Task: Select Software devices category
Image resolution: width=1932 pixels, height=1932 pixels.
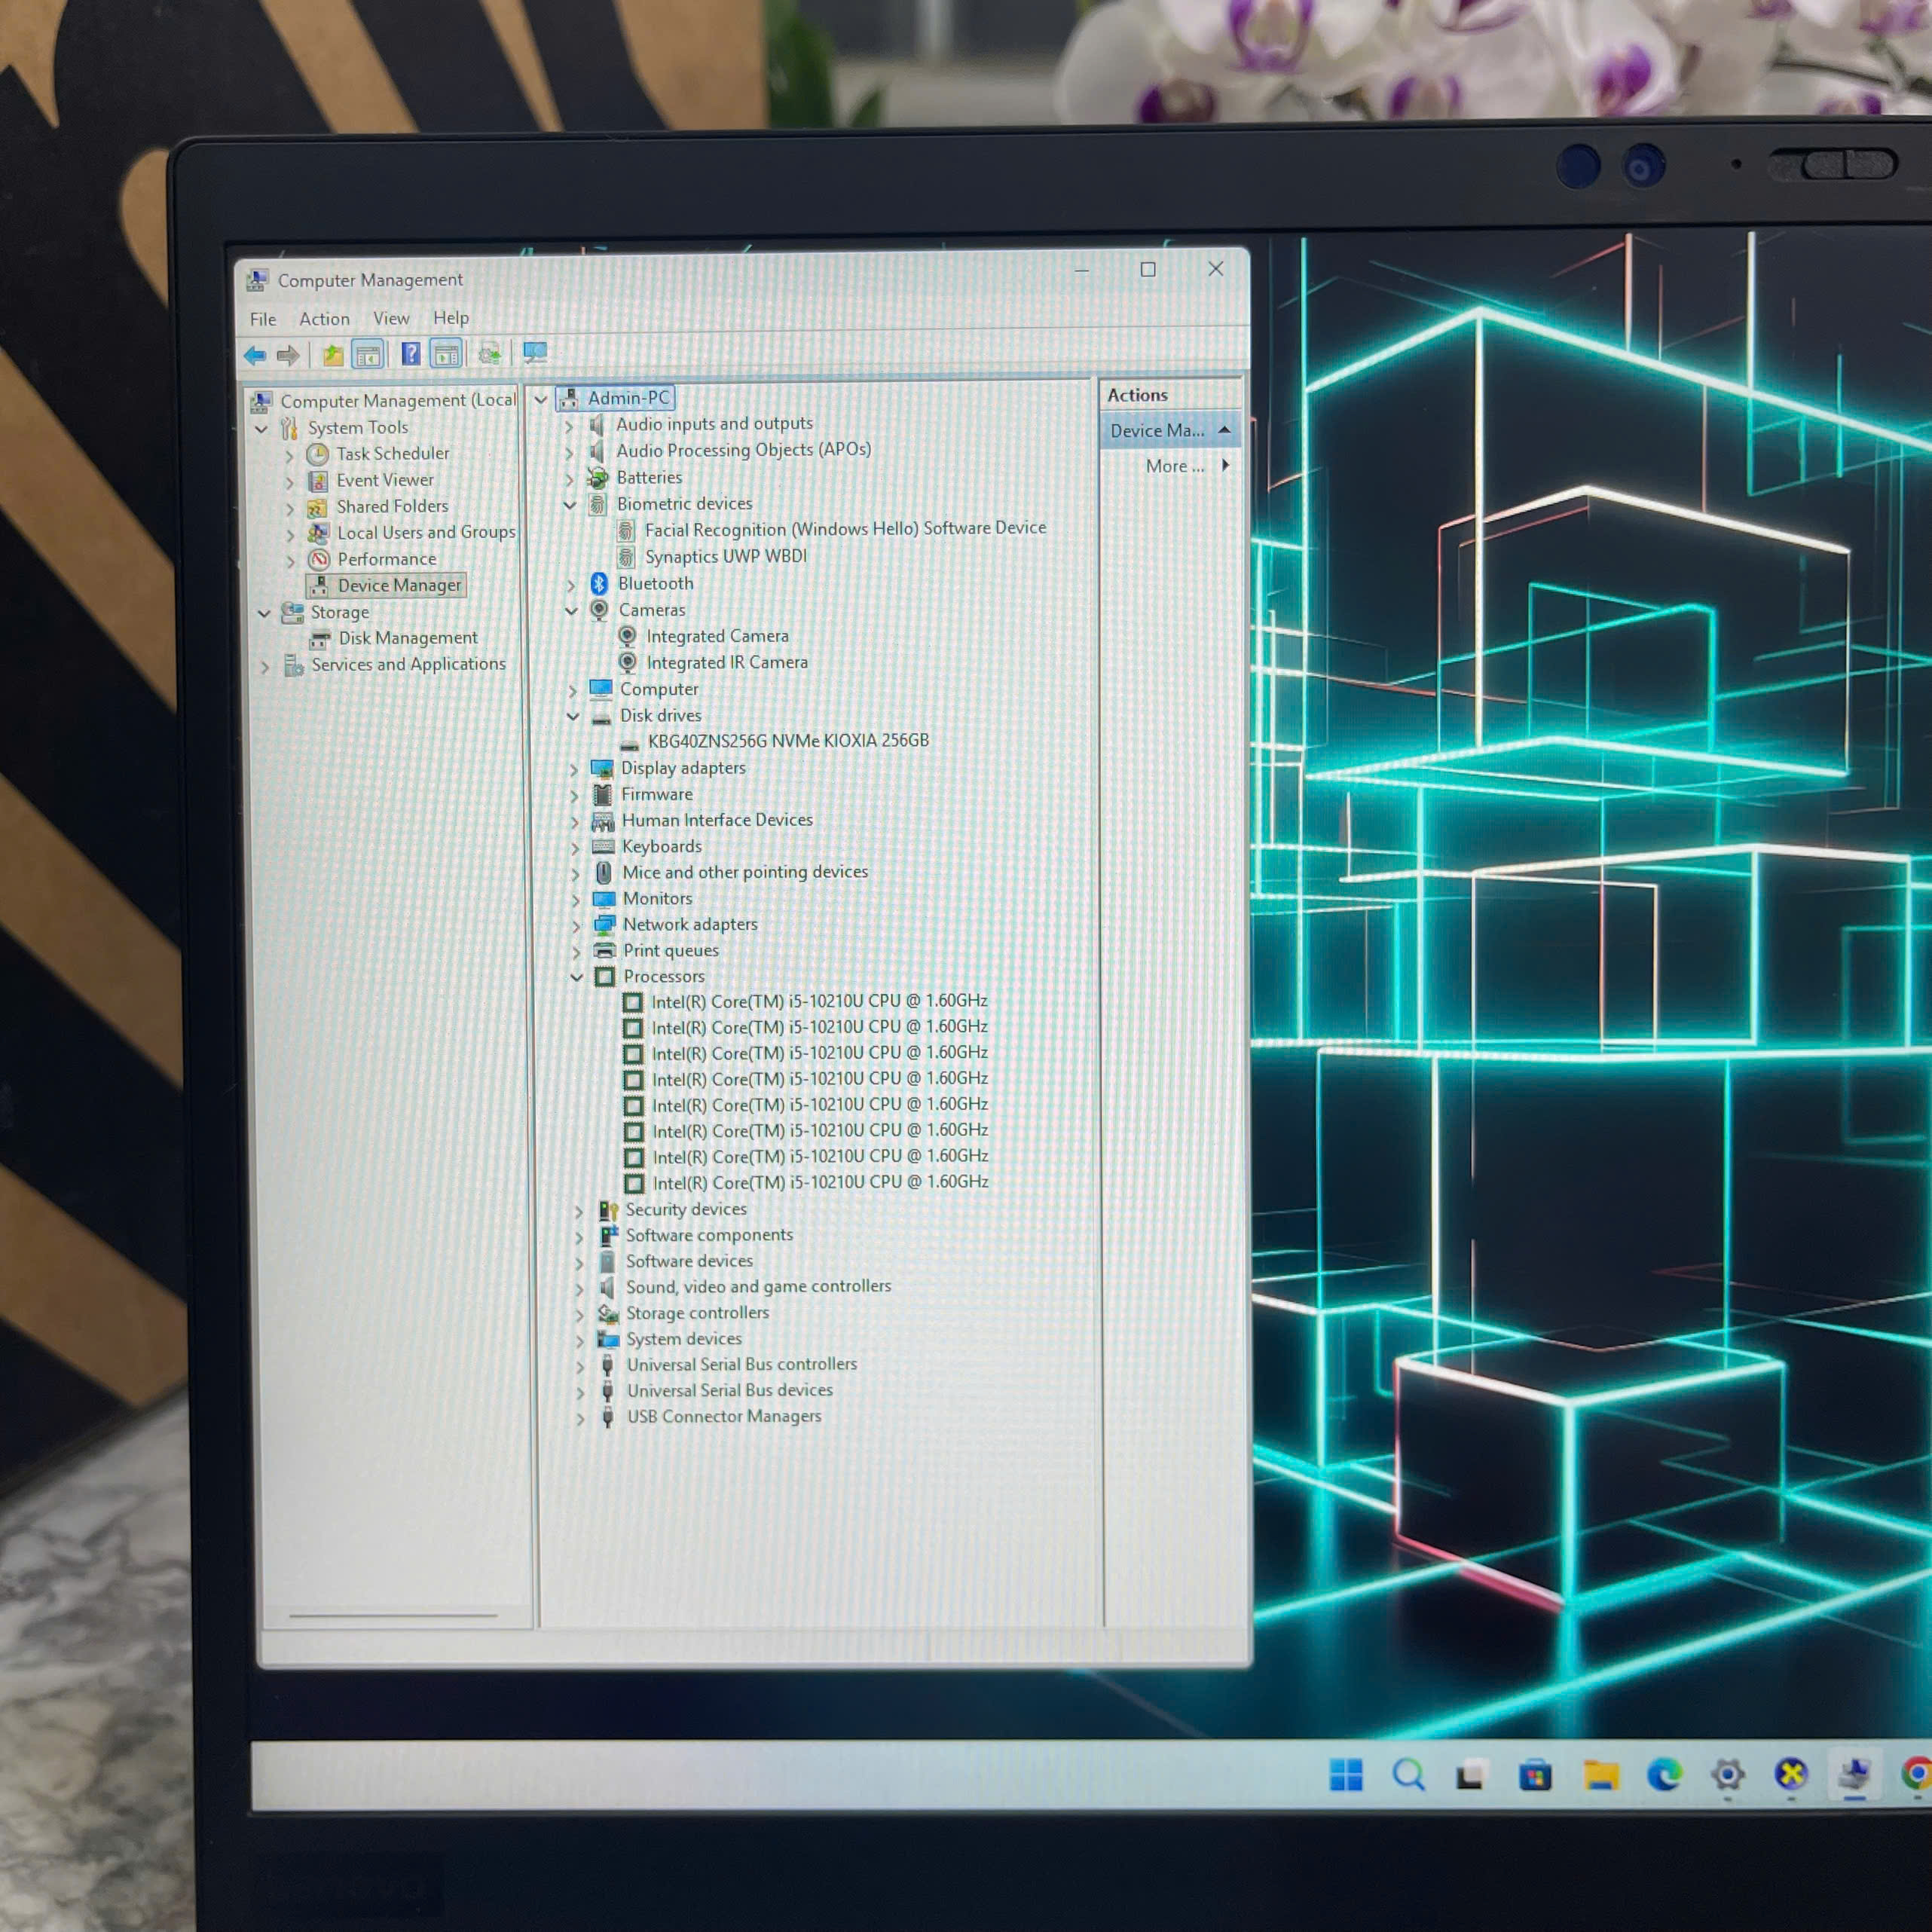Action: pos(689,1261)
